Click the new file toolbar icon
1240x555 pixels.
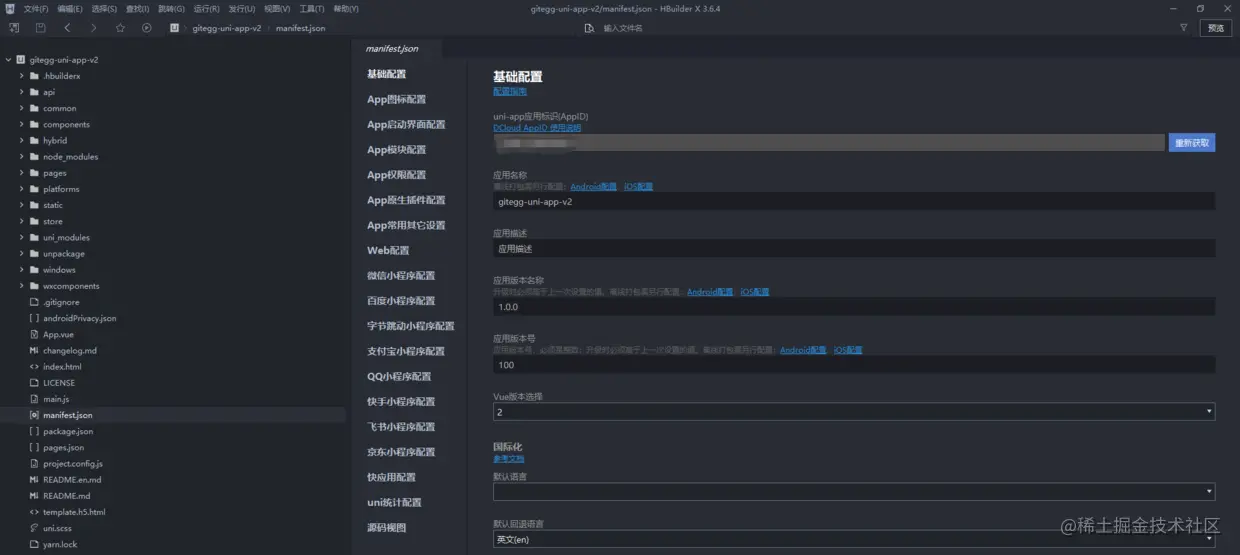coord(12,28)
